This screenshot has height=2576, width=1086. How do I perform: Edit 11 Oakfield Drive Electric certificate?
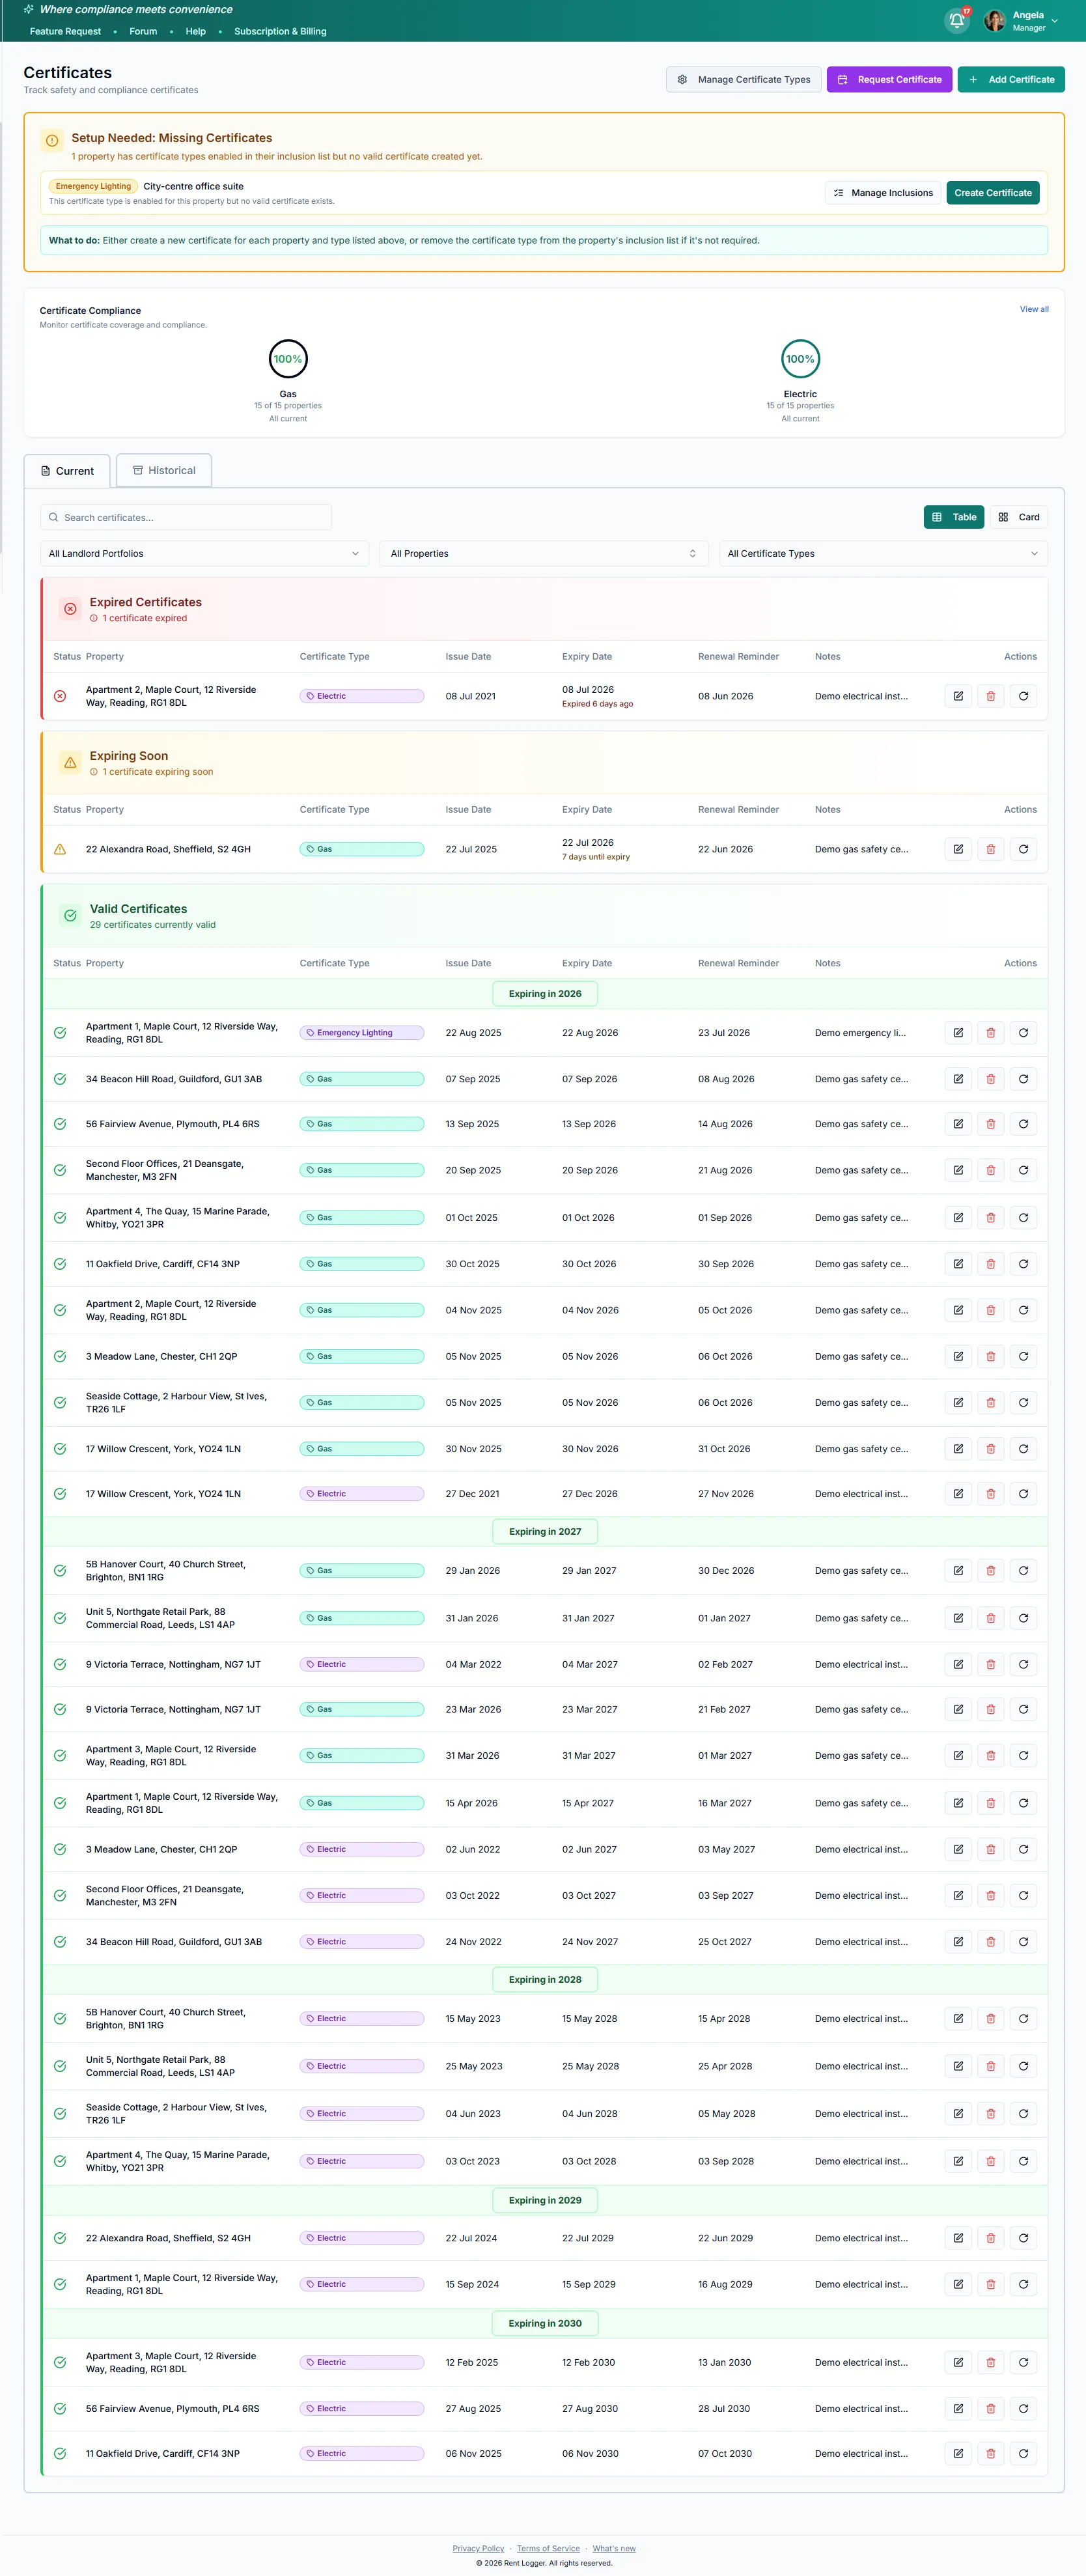[x=958, y=2454]
